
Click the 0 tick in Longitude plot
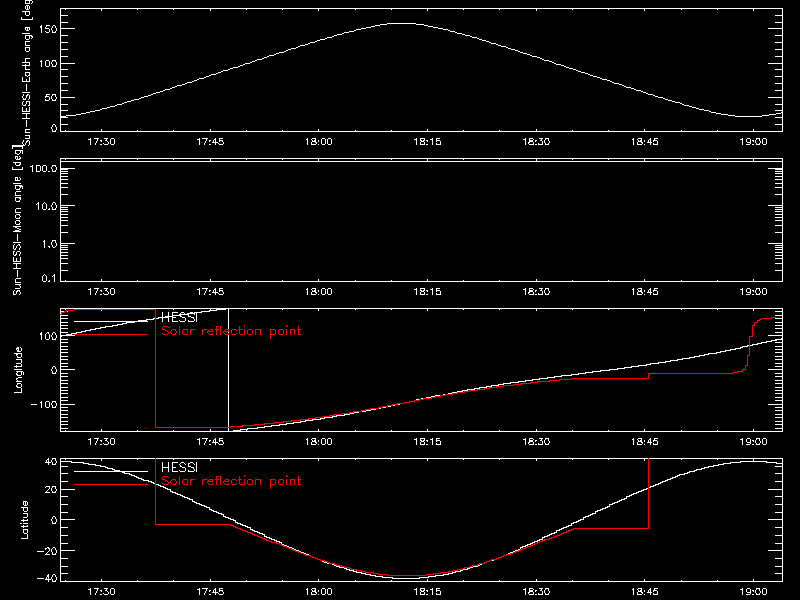tap(54, 370)
